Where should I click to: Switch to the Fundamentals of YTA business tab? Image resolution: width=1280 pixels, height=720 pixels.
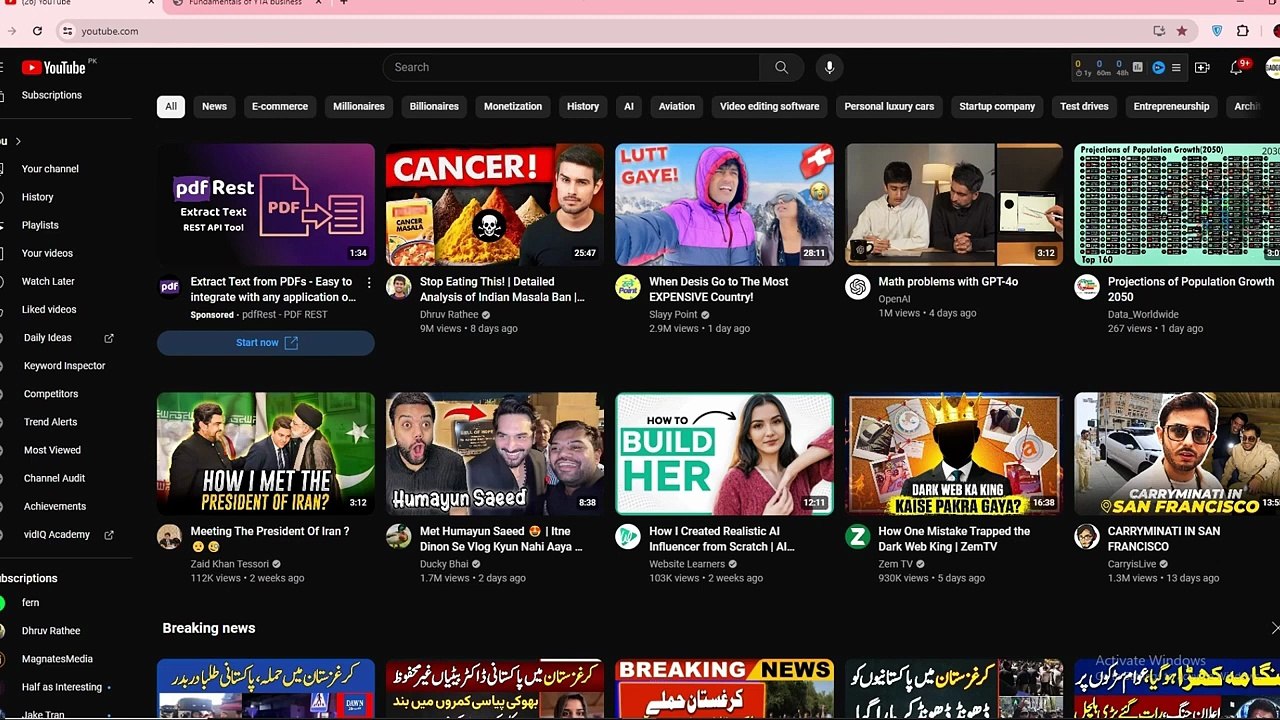tap(245, 3)
